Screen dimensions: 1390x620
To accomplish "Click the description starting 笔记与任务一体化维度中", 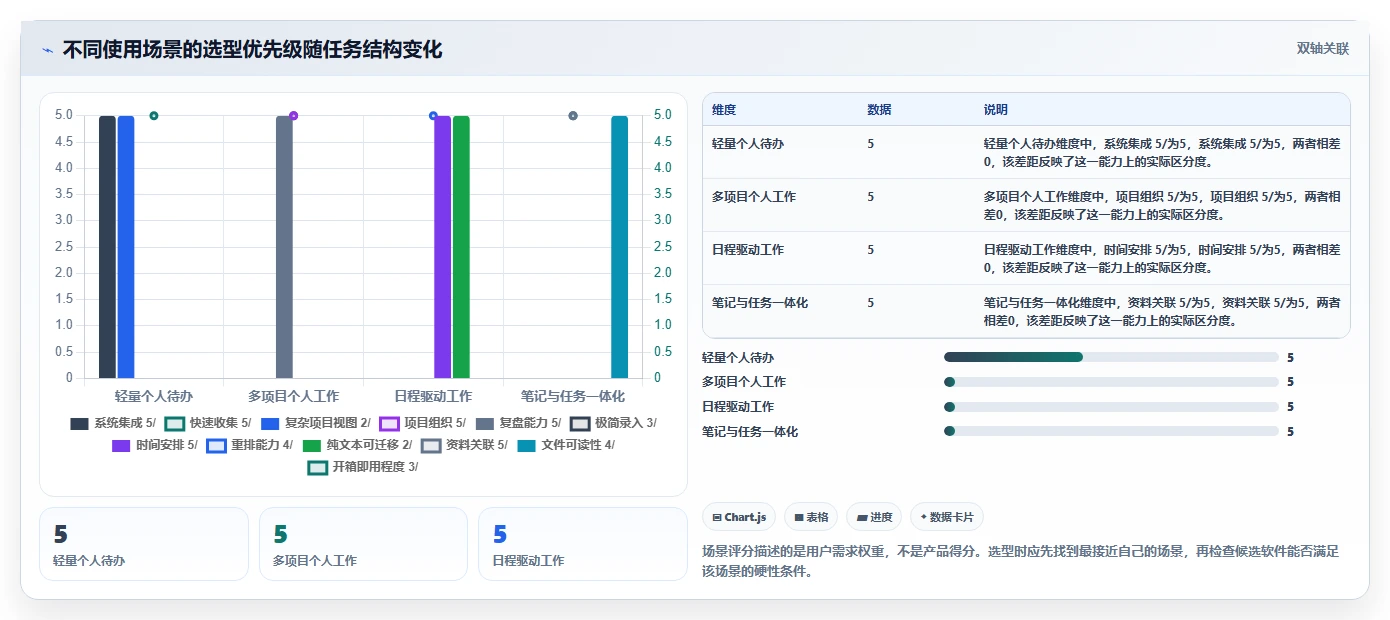I will click(x=1162, y=311).
